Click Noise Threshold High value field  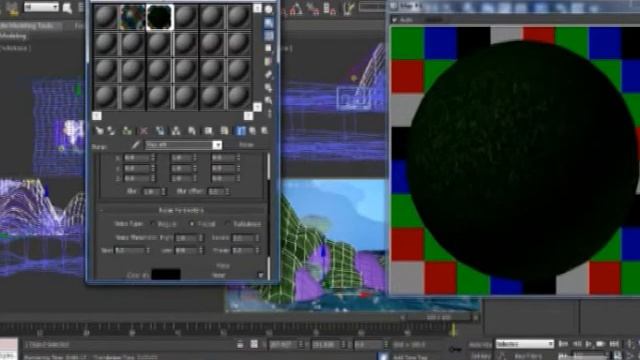click(187, 238)
